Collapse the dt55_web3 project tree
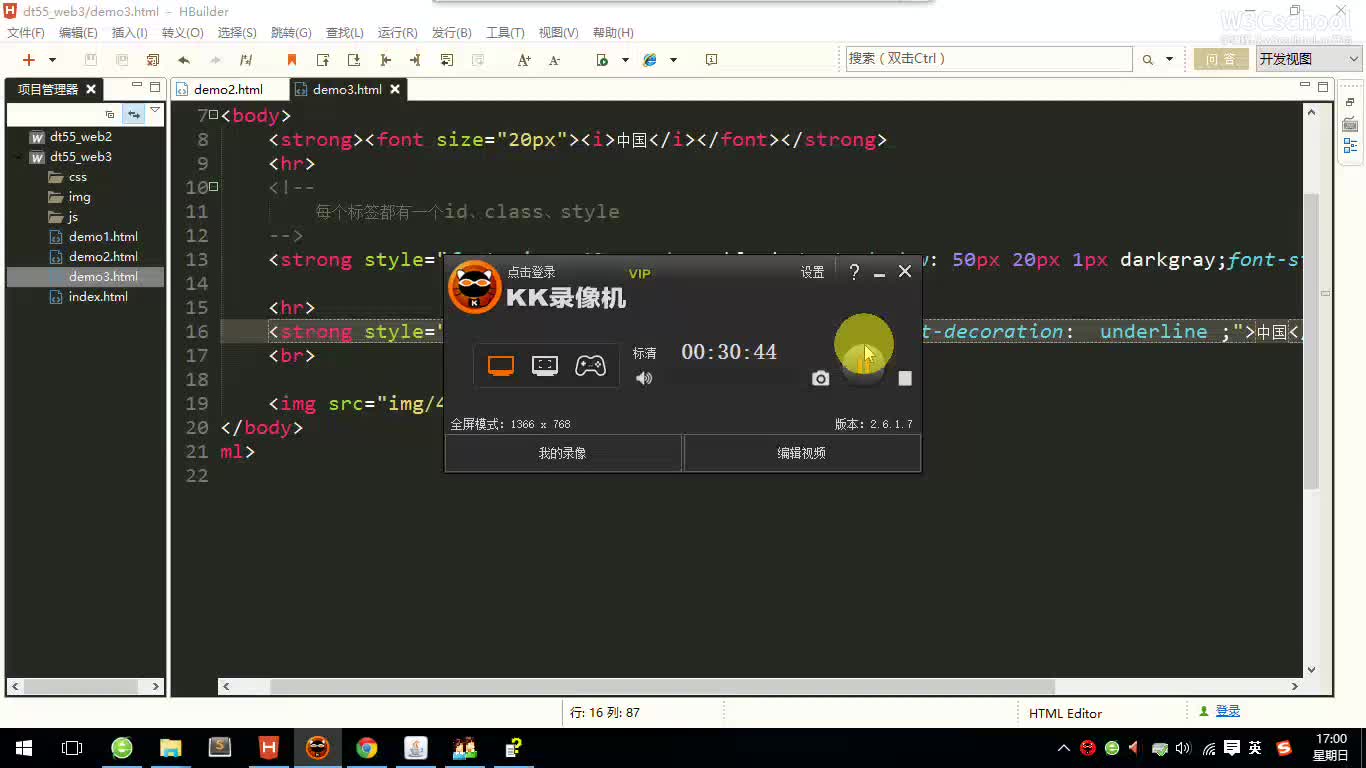1366x768 pixels. 17,156
